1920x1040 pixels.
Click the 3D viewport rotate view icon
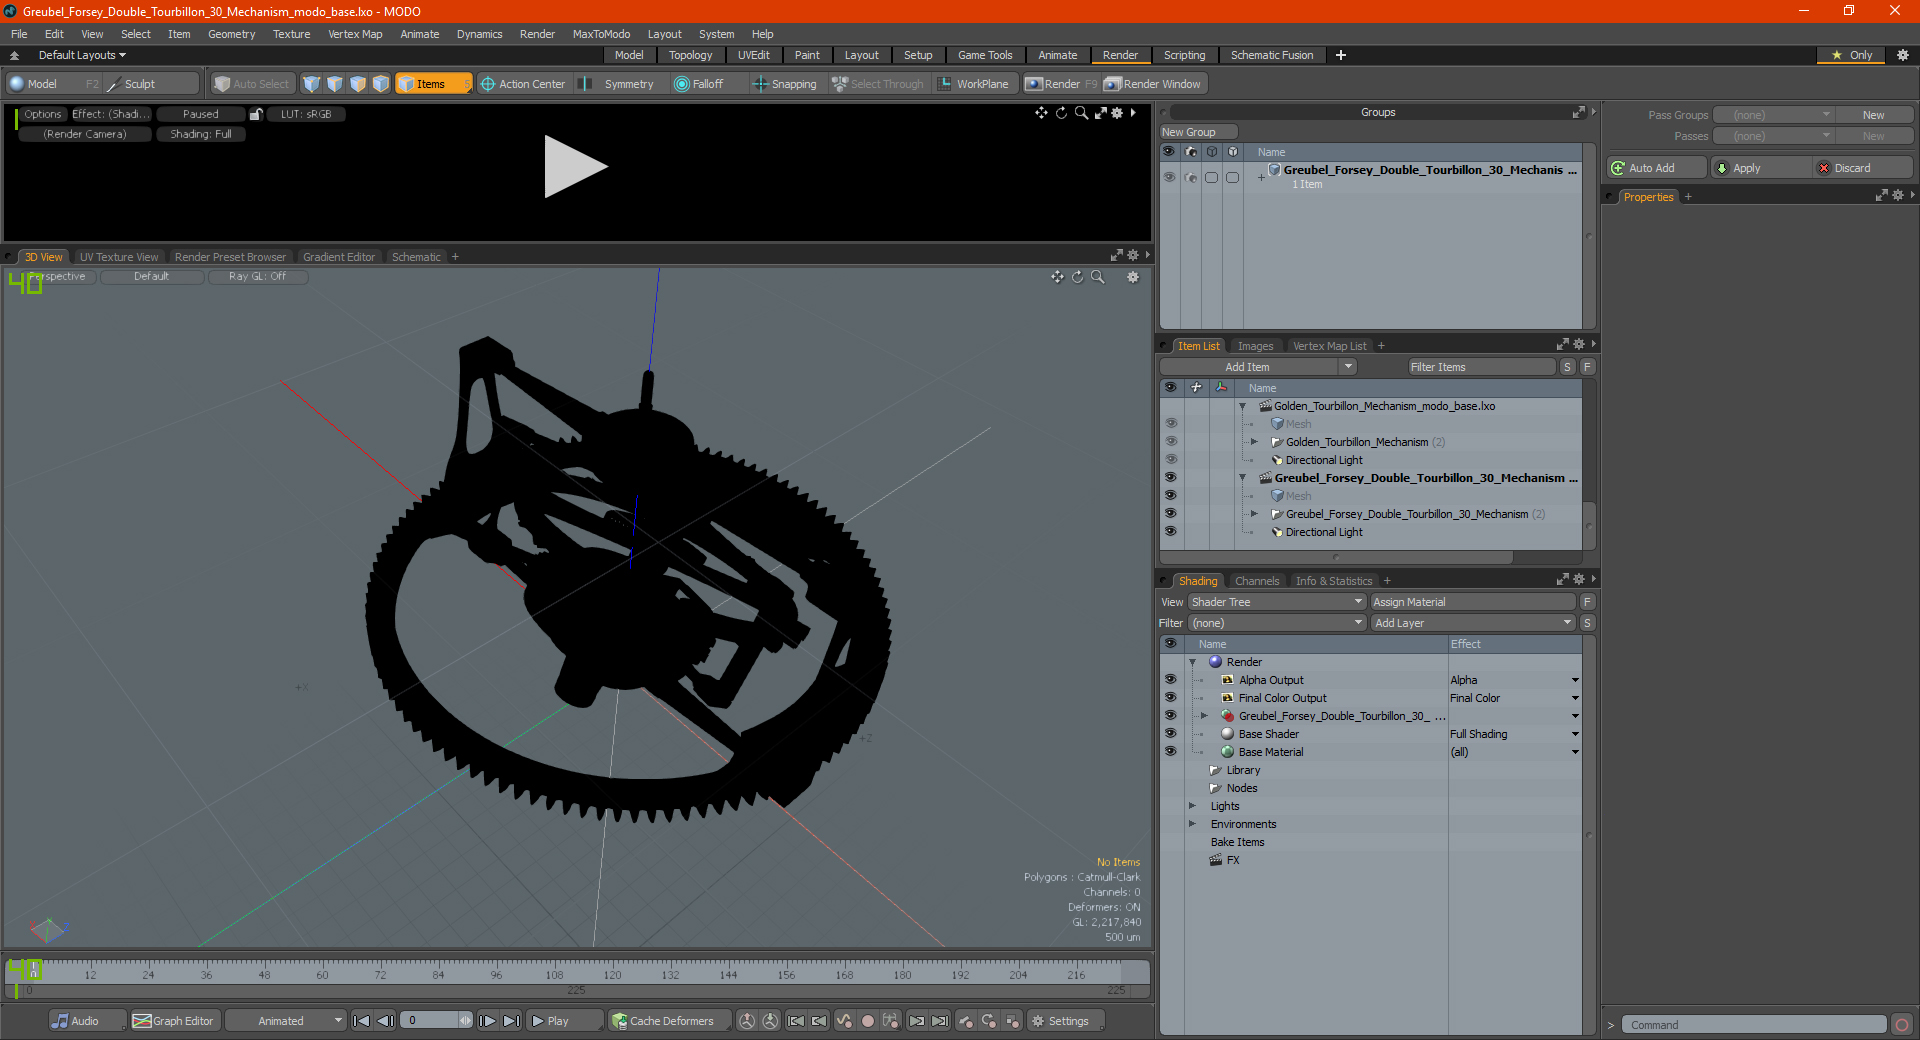tap(1077, 277)
